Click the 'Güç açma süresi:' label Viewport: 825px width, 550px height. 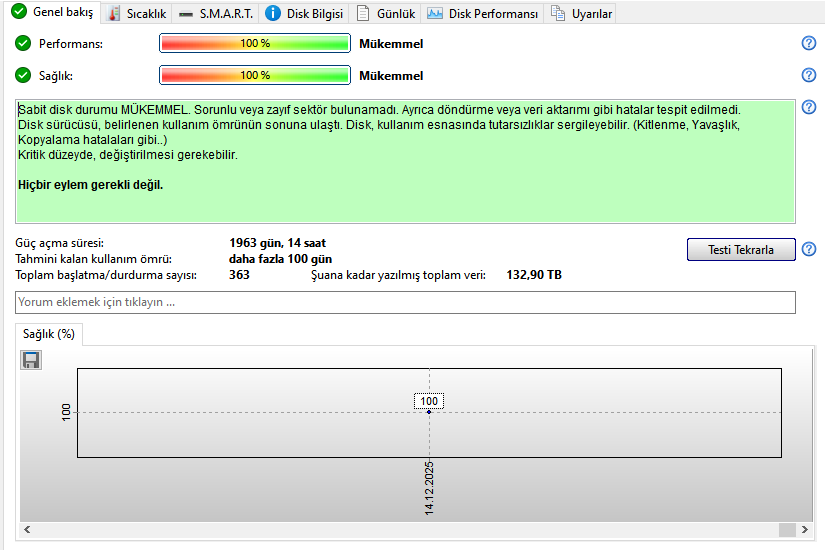59,243
